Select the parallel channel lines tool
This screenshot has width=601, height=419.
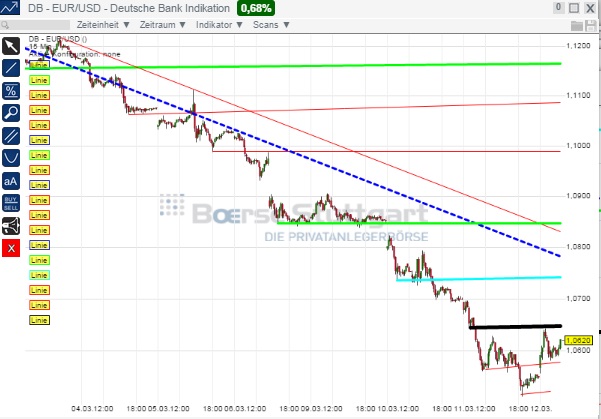pos(11,136)
